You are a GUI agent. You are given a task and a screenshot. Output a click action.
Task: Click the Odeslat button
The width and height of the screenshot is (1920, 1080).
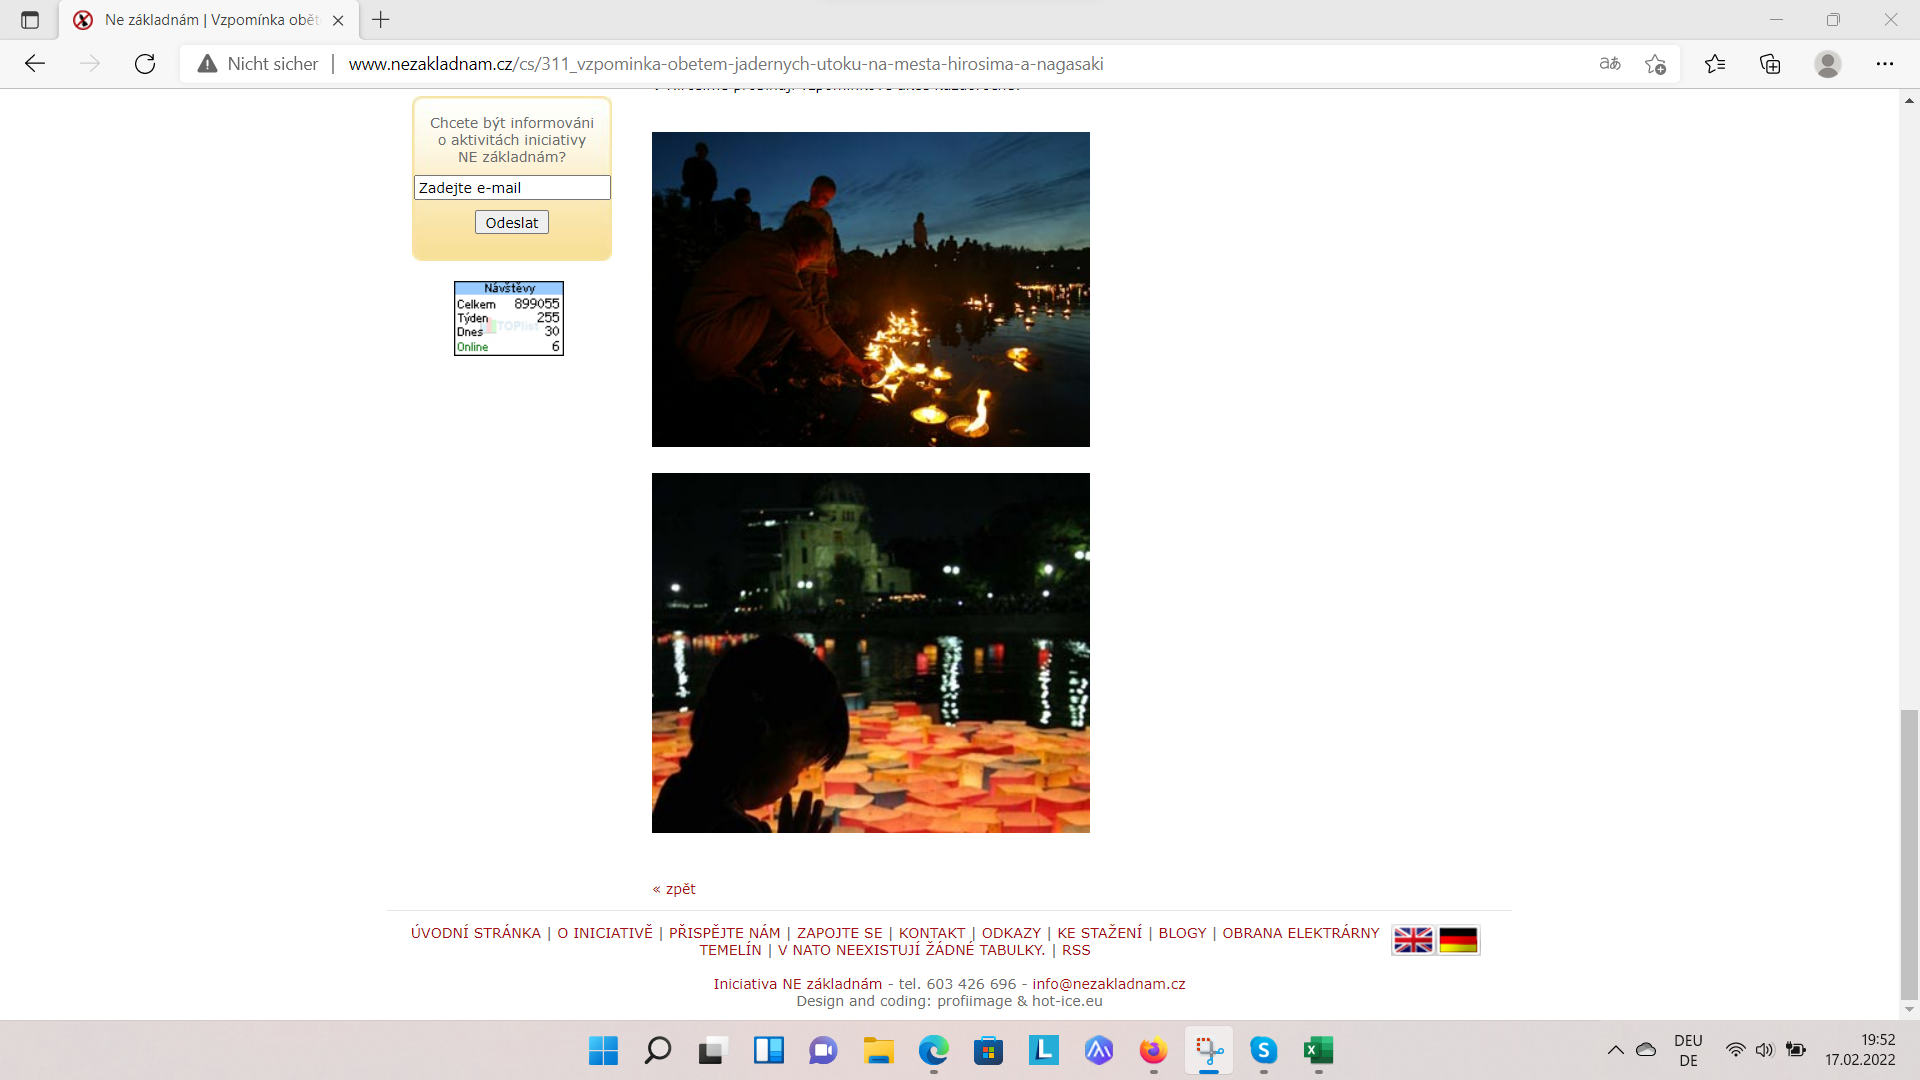pos(512,222)
